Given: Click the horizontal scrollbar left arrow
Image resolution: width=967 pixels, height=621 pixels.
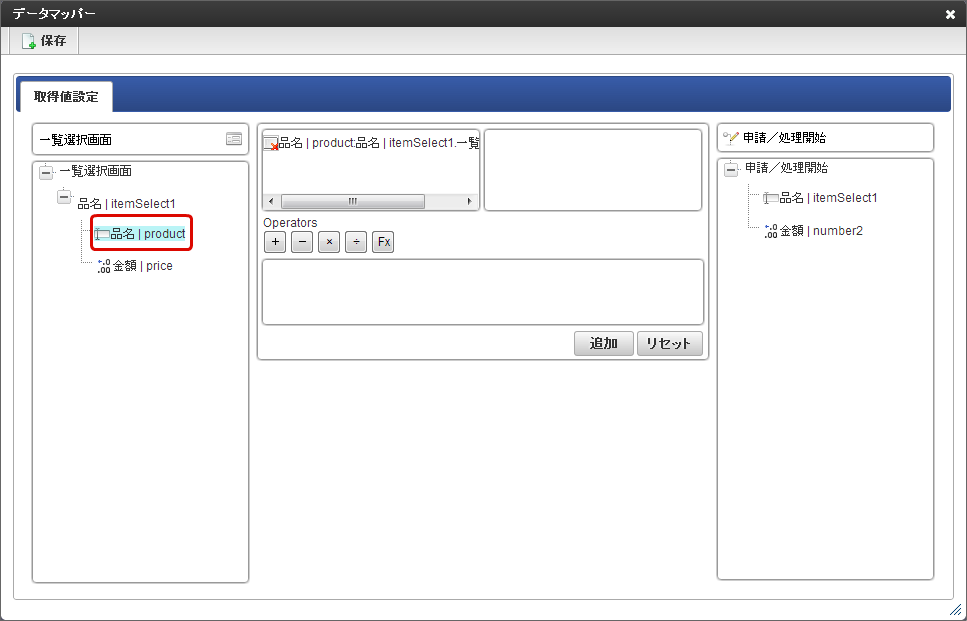Looking at the screenshot, I should click(271, 202).
